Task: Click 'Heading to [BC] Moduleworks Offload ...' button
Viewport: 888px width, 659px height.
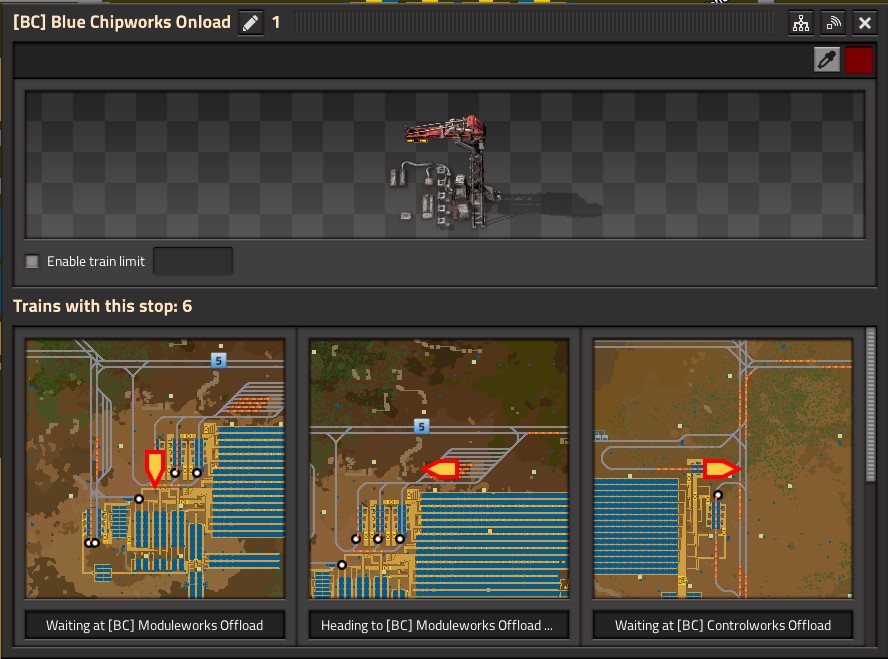Action: pyautogui.click(x=439, y=625)
